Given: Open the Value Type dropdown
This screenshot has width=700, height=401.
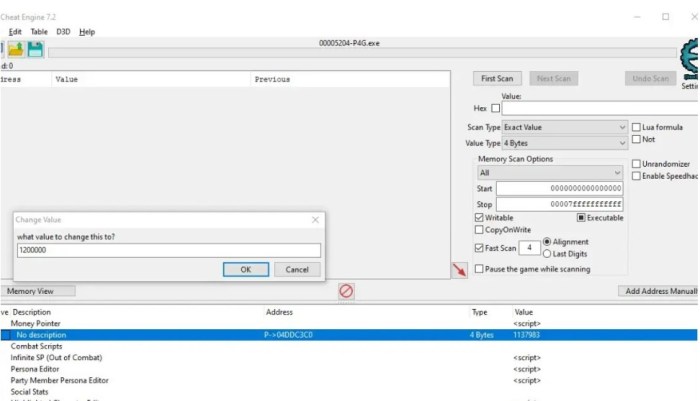Looking at the screenshot, I should [565, 143].
